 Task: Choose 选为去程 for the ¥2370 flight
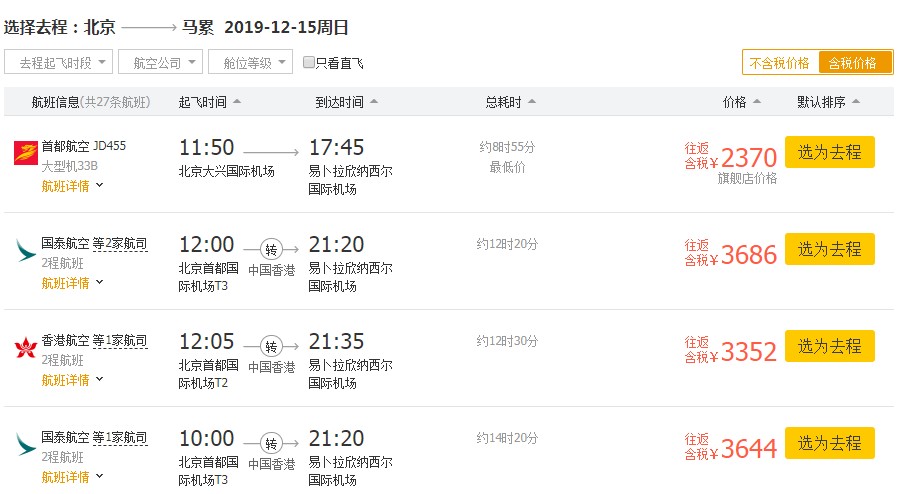829,152
